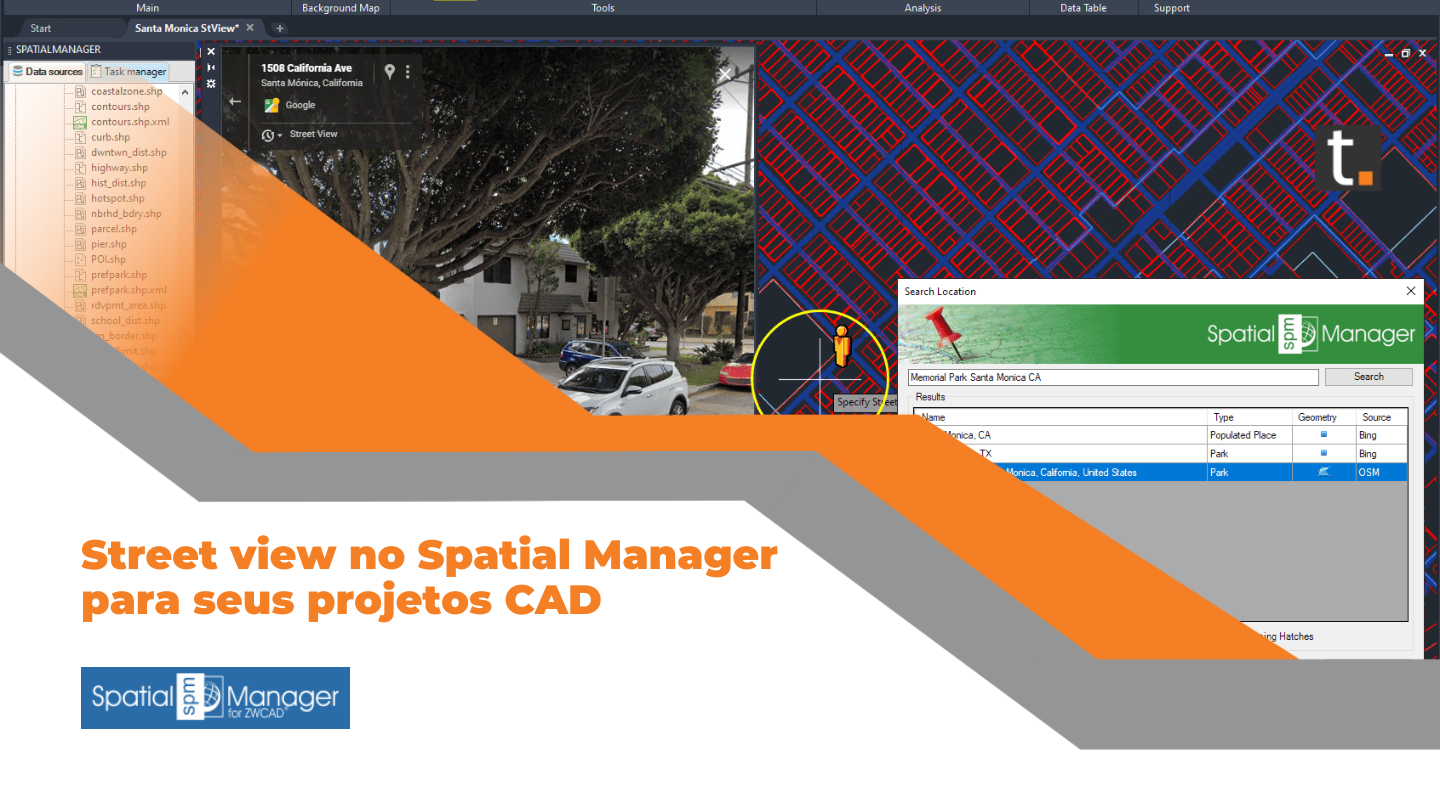Viewport: 1440px width, 810px height.
Task: Close the Street View panel with X
Action: 725,75
